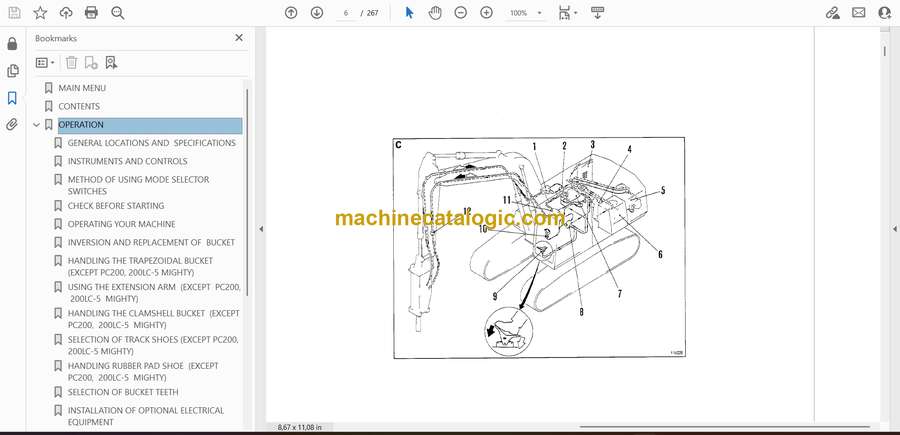Image resolution: width=900 pixels, height=435 pixels.
Task: Open SELECTION OF BUCKET TEETH bookmark
Action: [123, 392]
